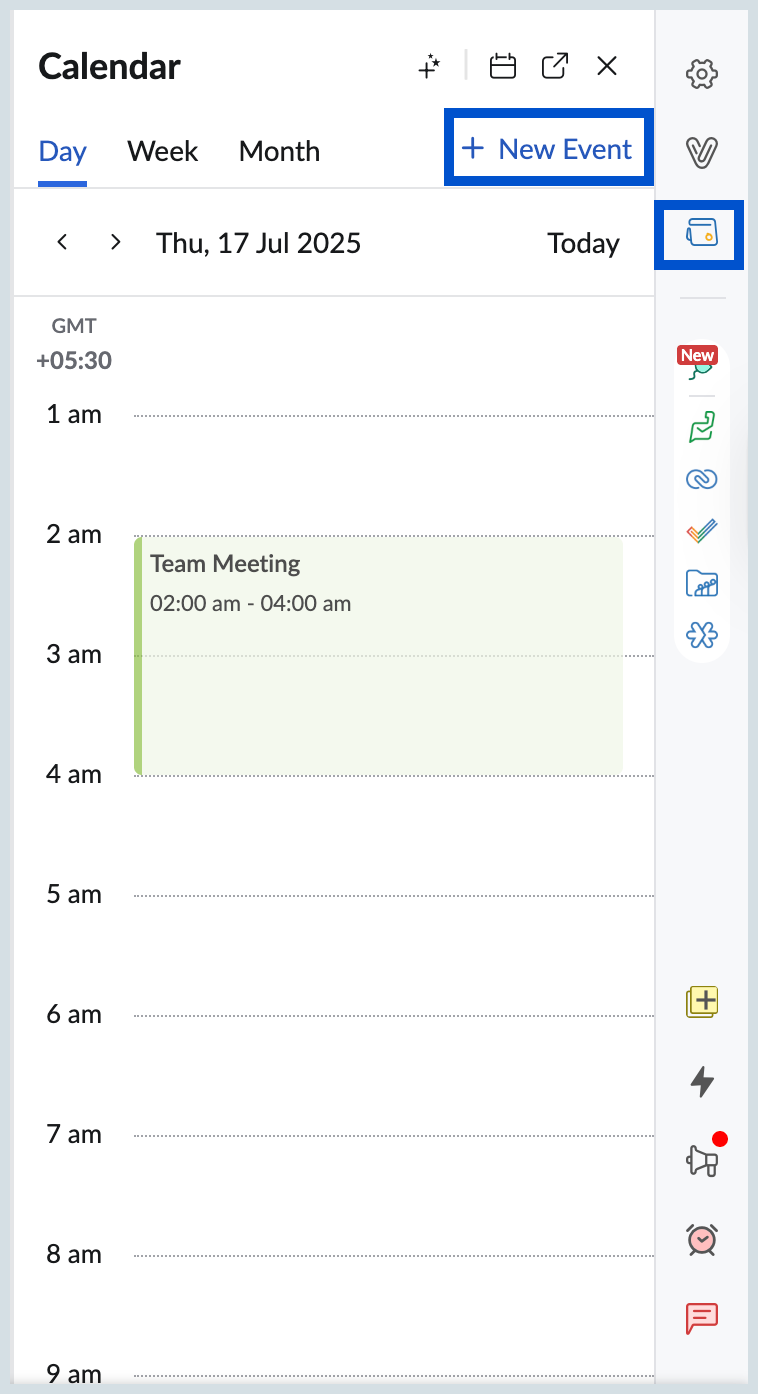
Task: Open the sticky notes icon
Action: coord(701,1001)
